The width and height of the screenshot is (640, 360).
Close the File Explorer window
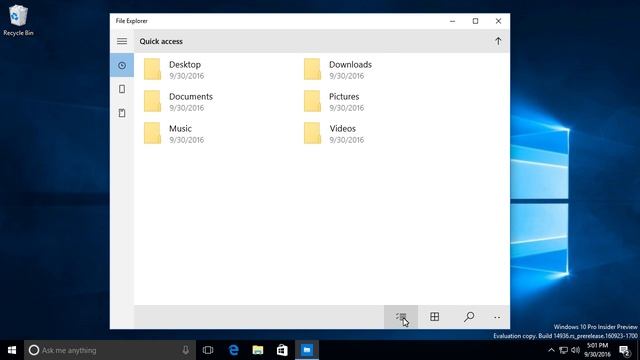(498, 21)
